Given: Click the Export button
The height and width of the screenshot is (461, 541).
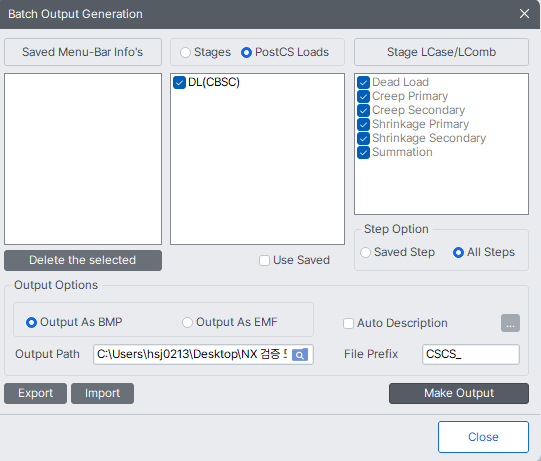Looking at the screenshot, I should [36, 393].
